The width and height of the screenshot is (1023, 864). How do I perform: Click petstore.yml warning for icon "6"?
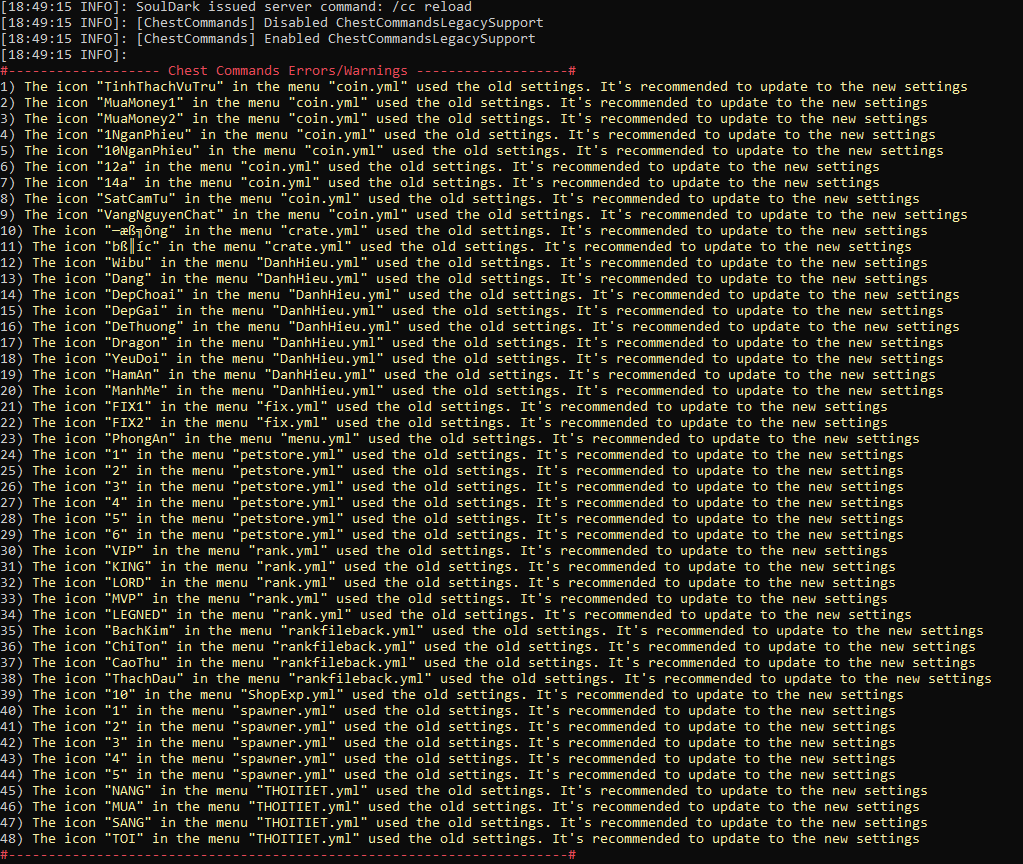[x=452, y=534]
